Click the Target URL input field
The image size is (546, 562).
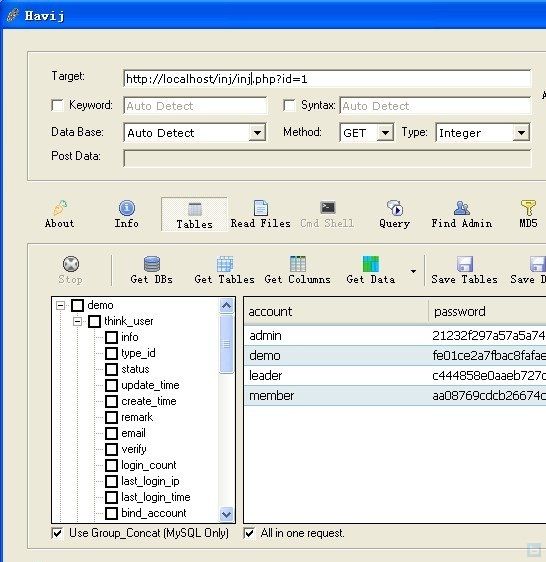(327, 79)
